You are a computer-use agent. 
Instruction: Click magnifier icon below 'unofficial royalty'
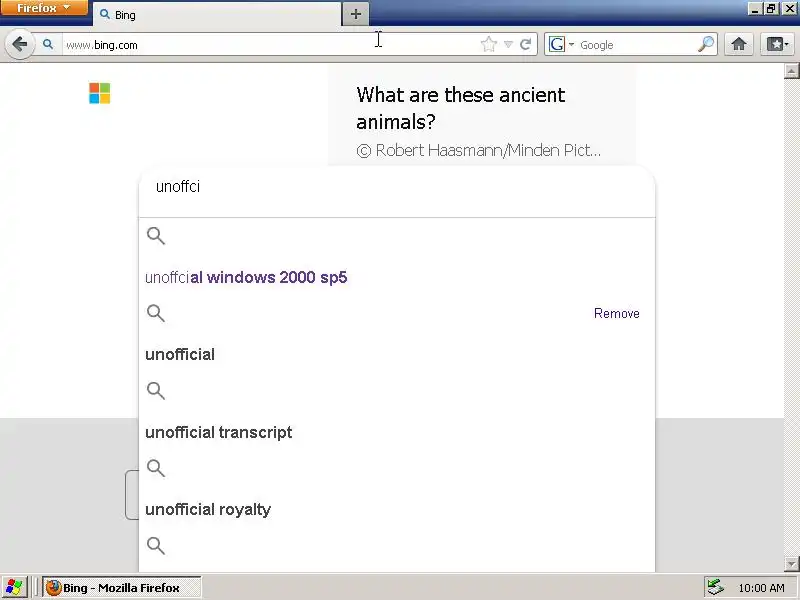(156, 546)
